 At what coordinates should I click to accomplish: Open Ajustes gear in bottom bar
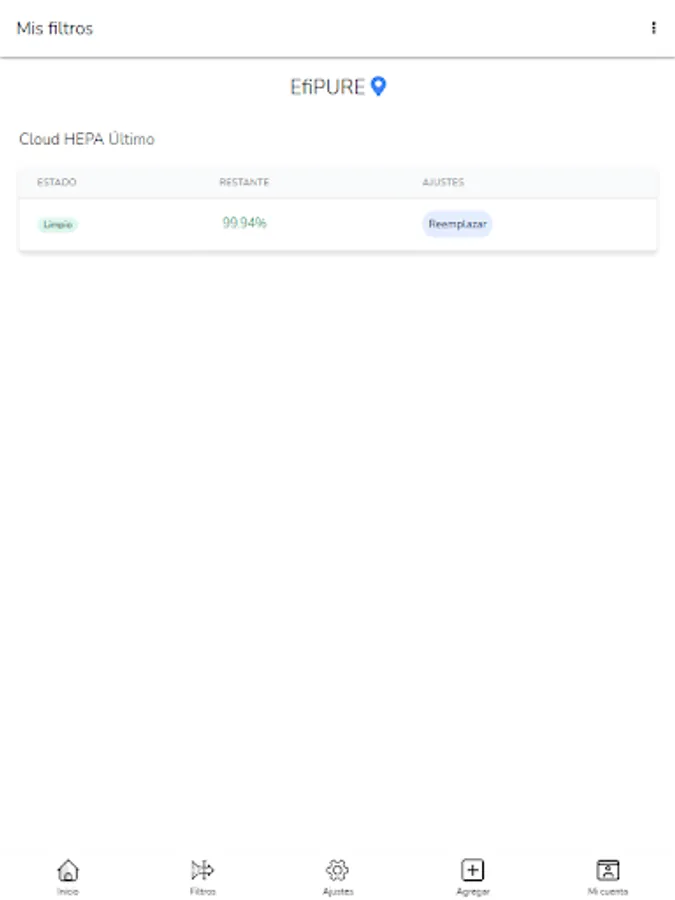[x=338, y=870]
